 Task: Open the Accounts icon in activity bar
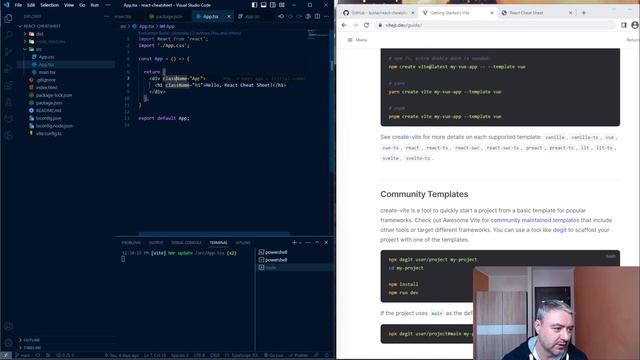(8, 326)
